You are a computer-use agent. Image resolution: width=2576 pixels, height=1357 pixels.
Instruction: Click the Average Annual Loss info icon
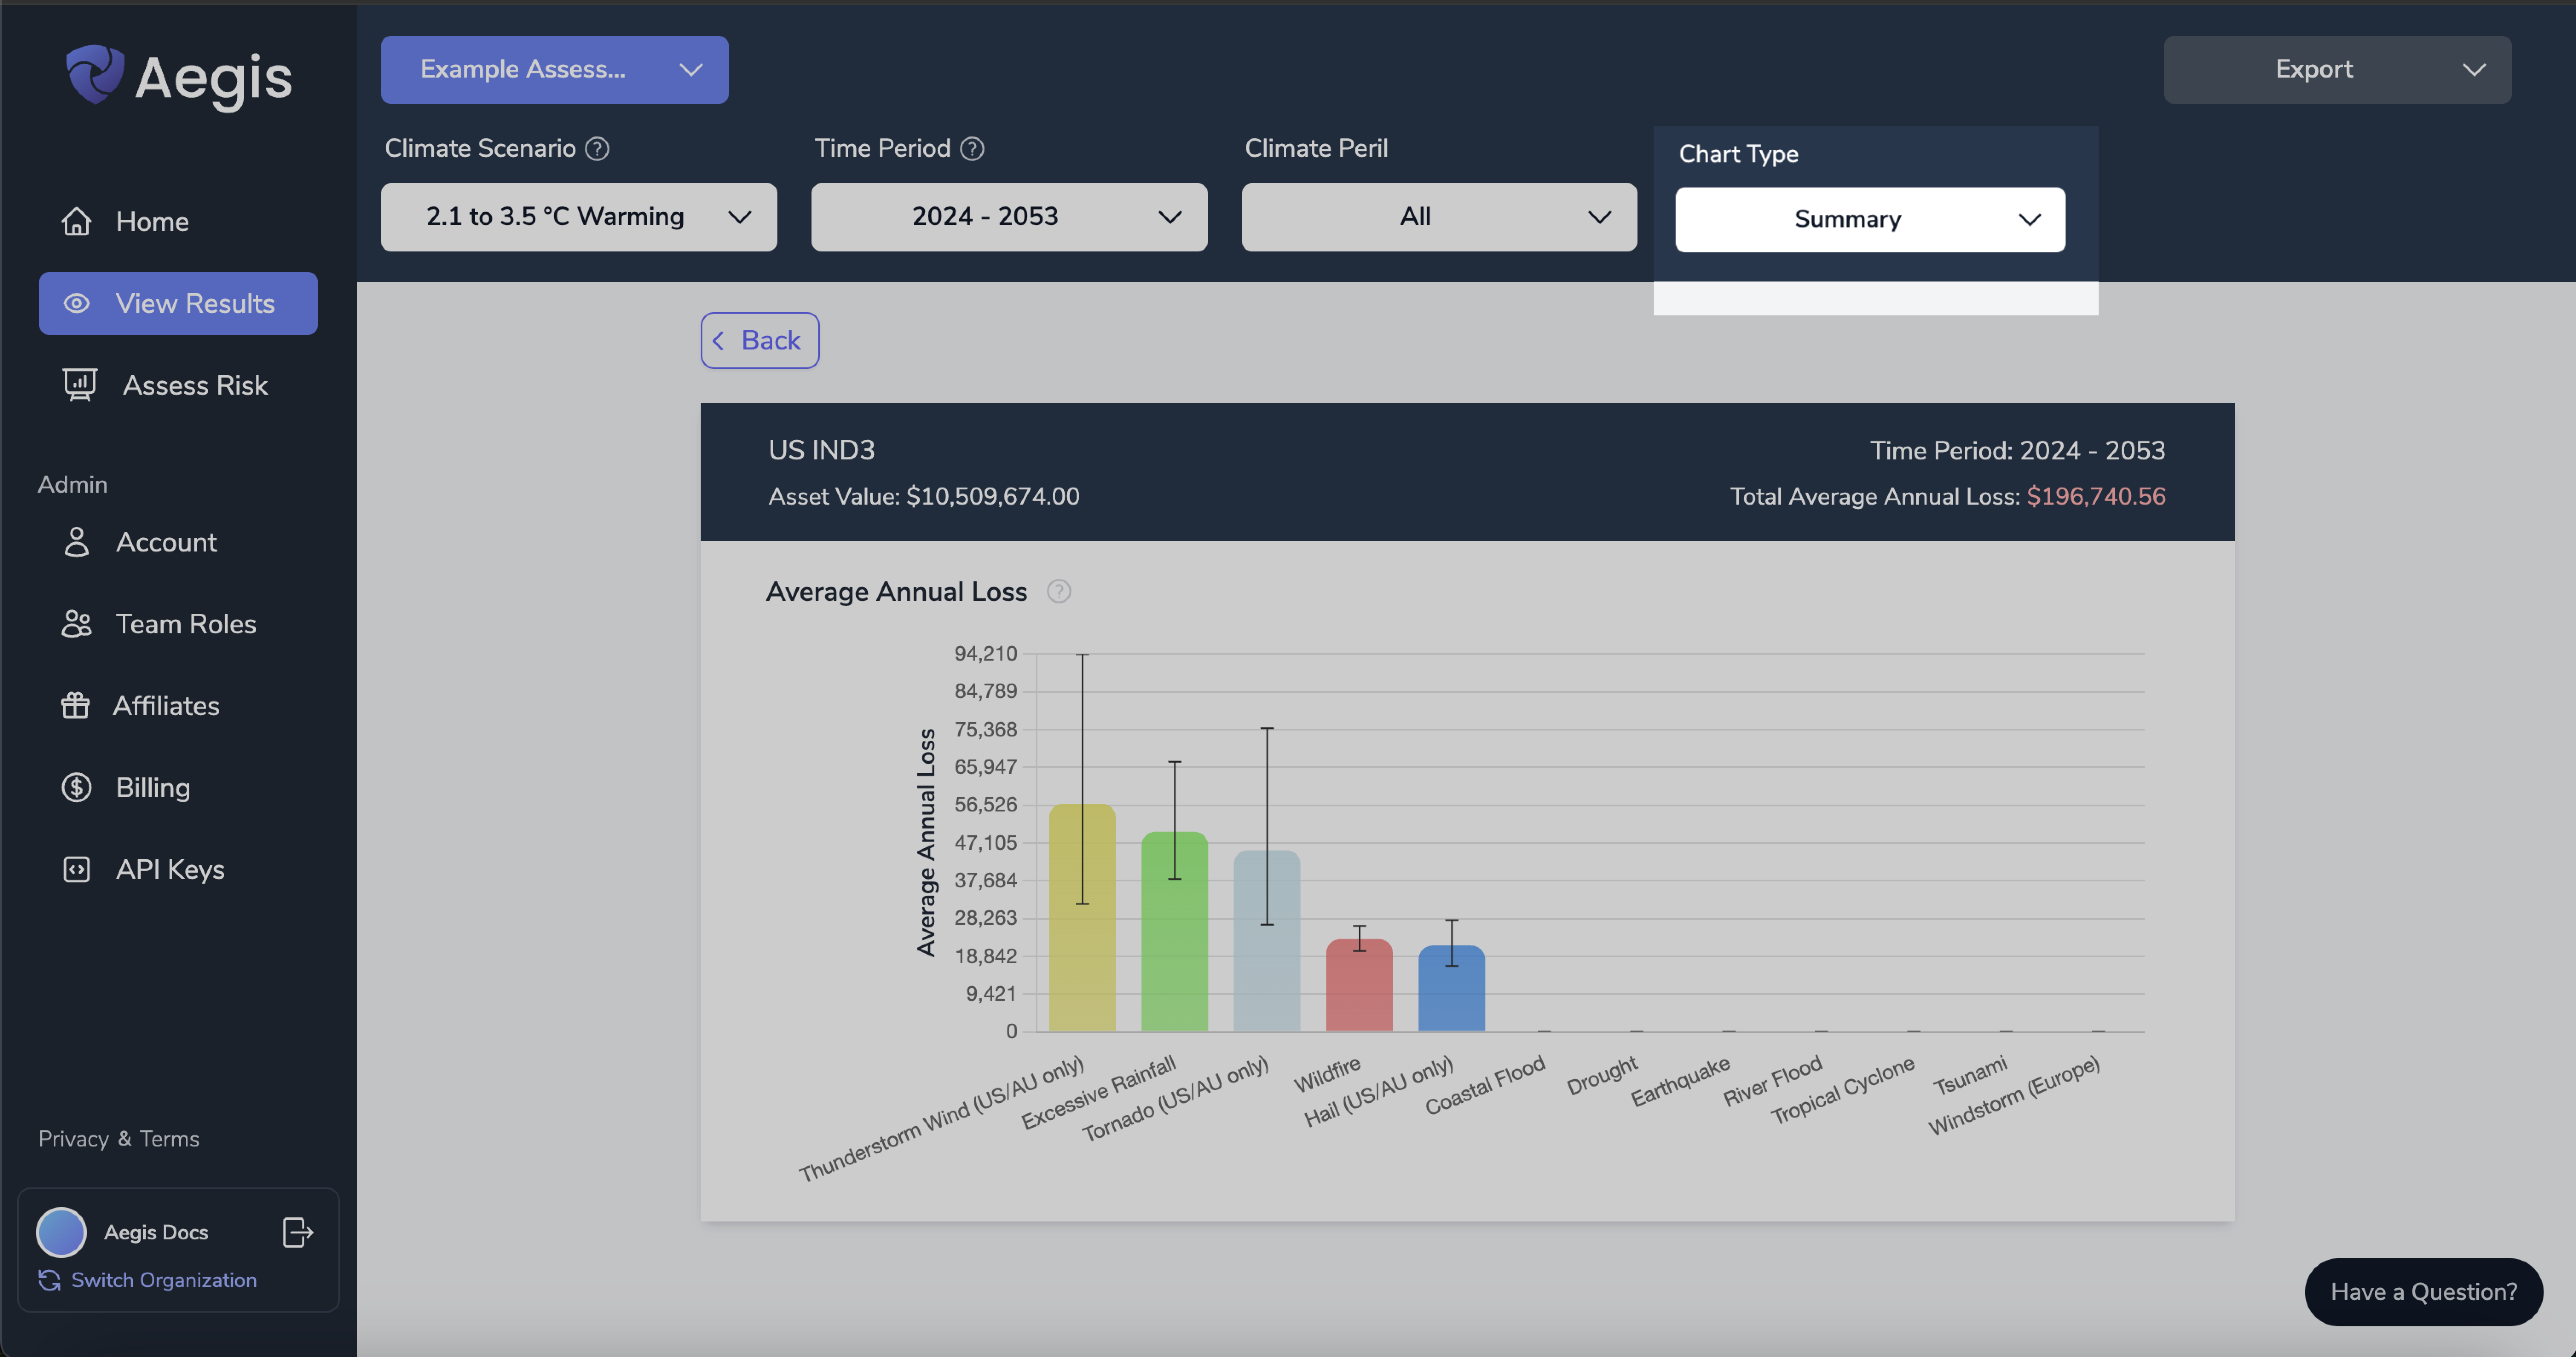coord(1059,592)
